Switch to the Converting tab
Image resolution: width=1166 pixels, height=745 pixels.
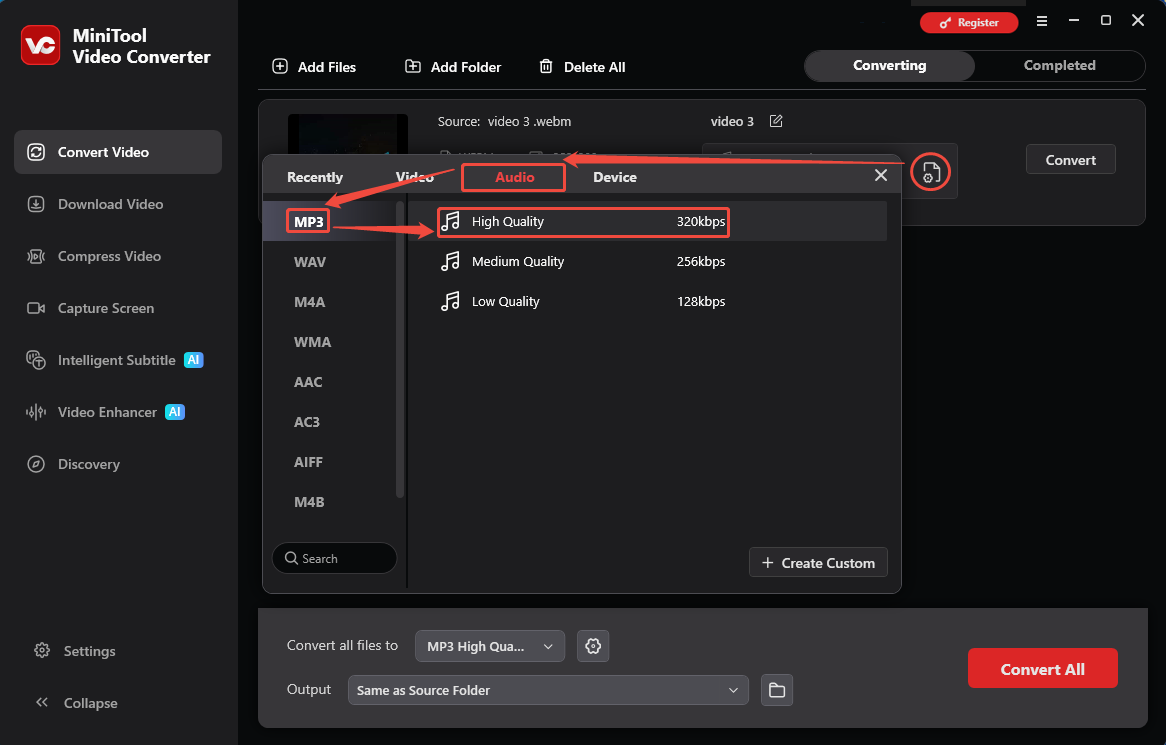pos(889,65)
